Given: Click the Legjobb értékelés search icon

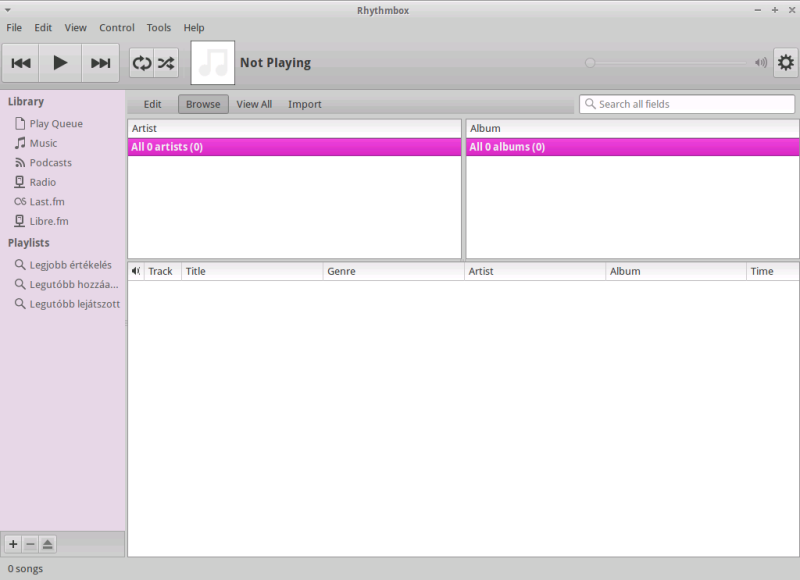Looking at the screenshot, I should pyautogui.click(x=20, y=264).
